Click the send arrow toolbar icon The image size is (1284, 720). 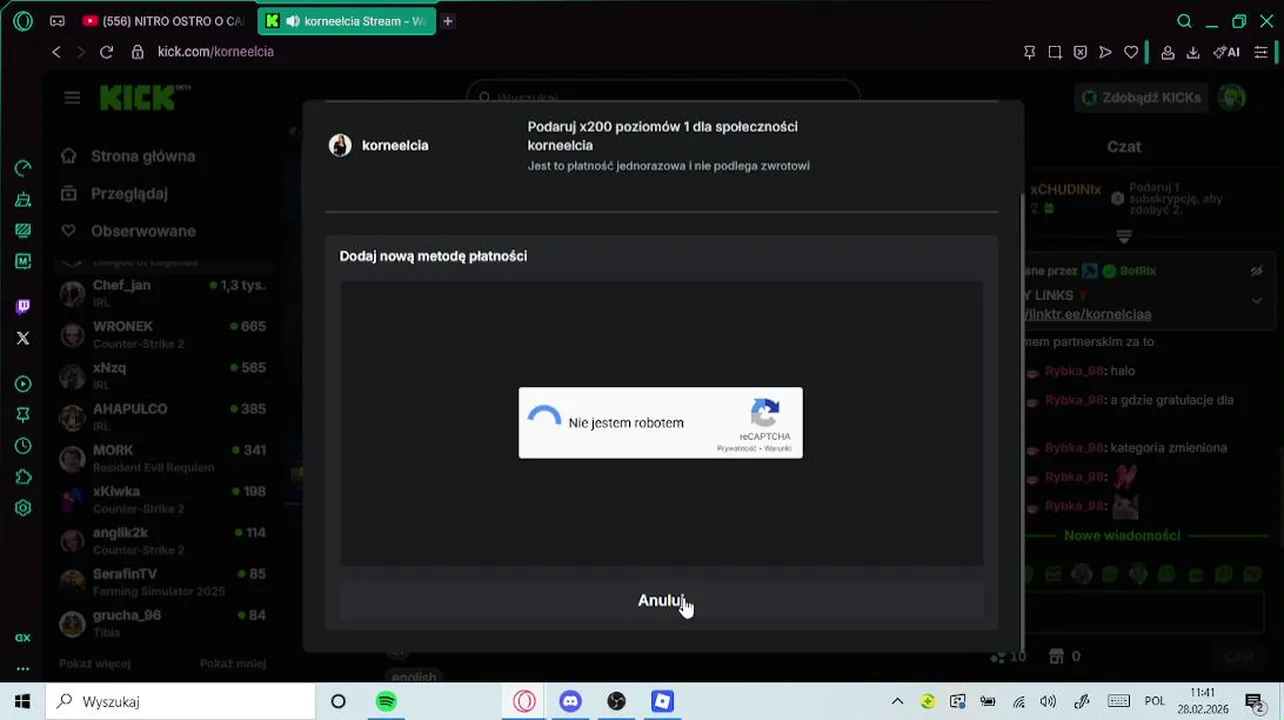(1105, 52)
